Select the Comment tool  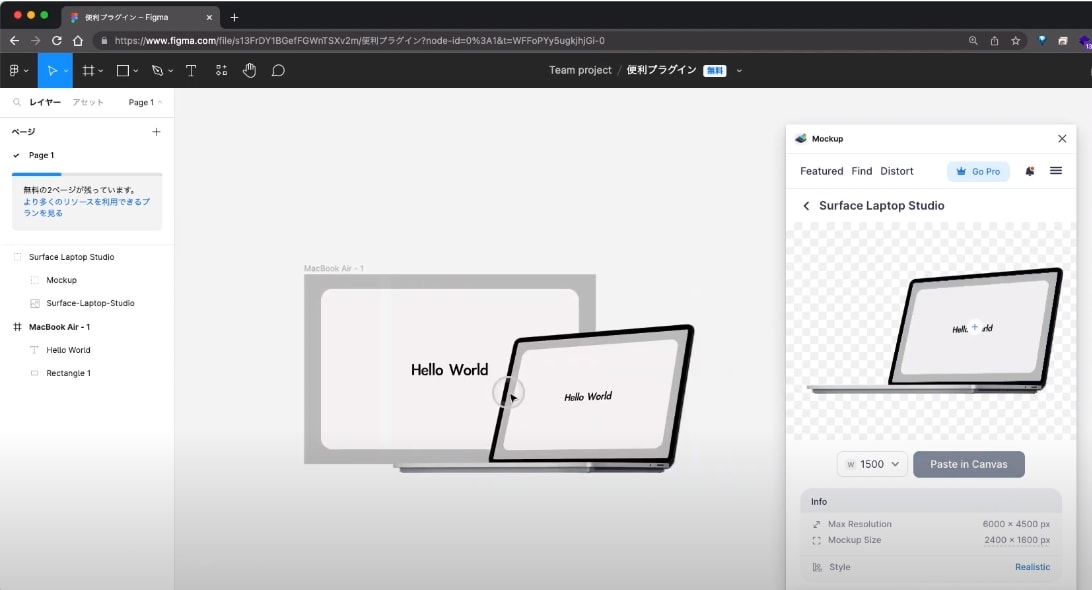coord(278,70)
